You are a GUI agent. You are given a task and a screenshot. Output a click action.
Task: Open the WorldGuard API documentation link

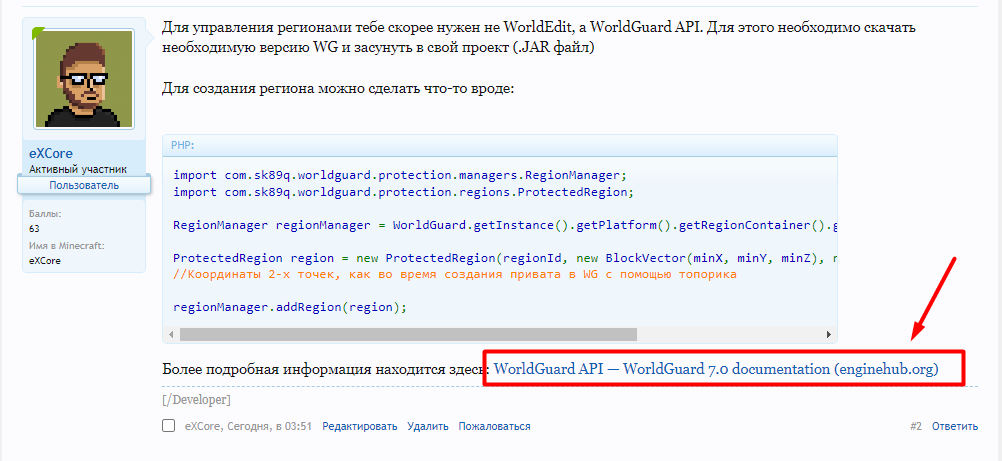pos(716,369)
